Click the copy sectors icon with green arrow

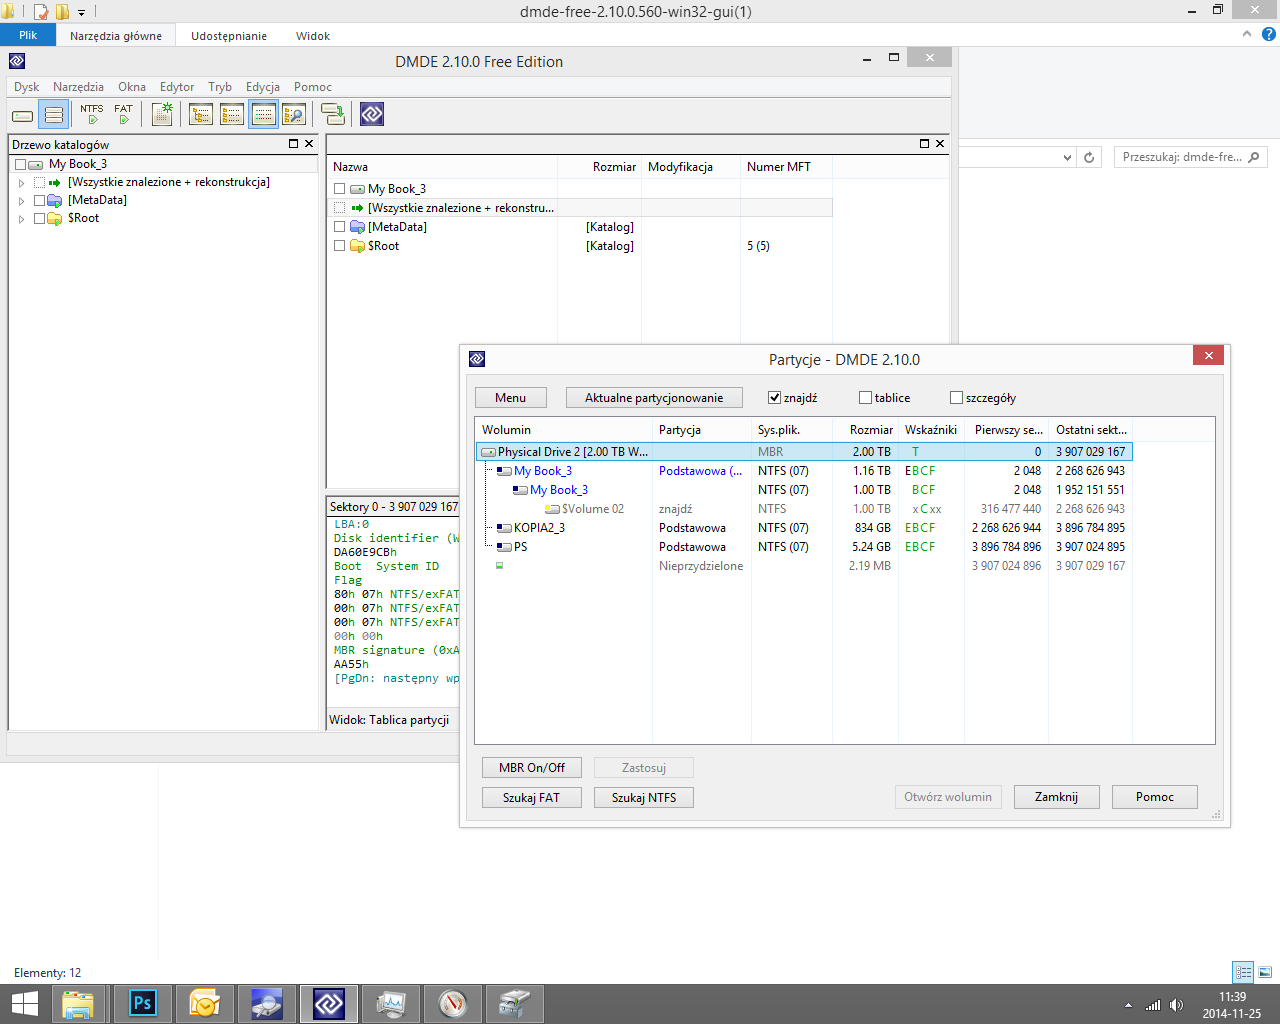[x=333, y=115]
